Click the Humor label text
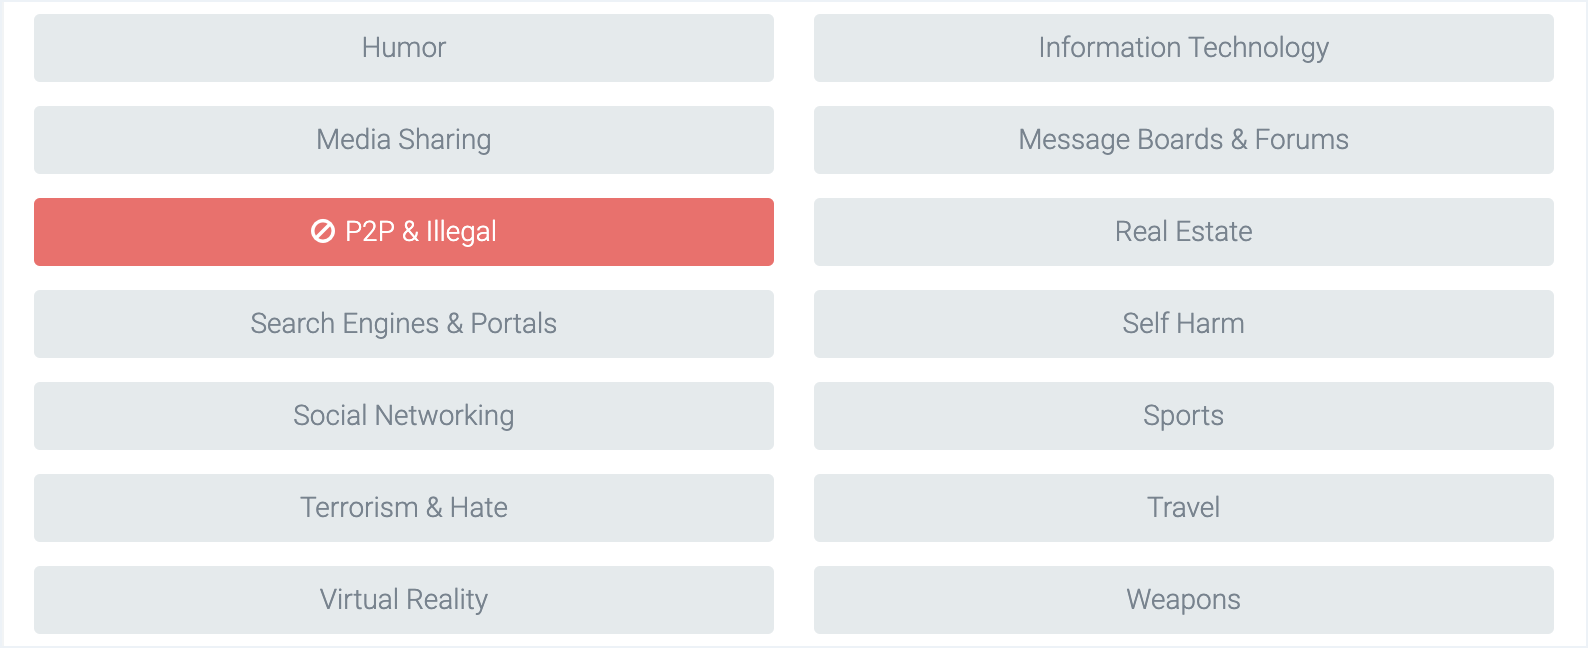Viewport: 1588px width, 648px height. (404, 48)
